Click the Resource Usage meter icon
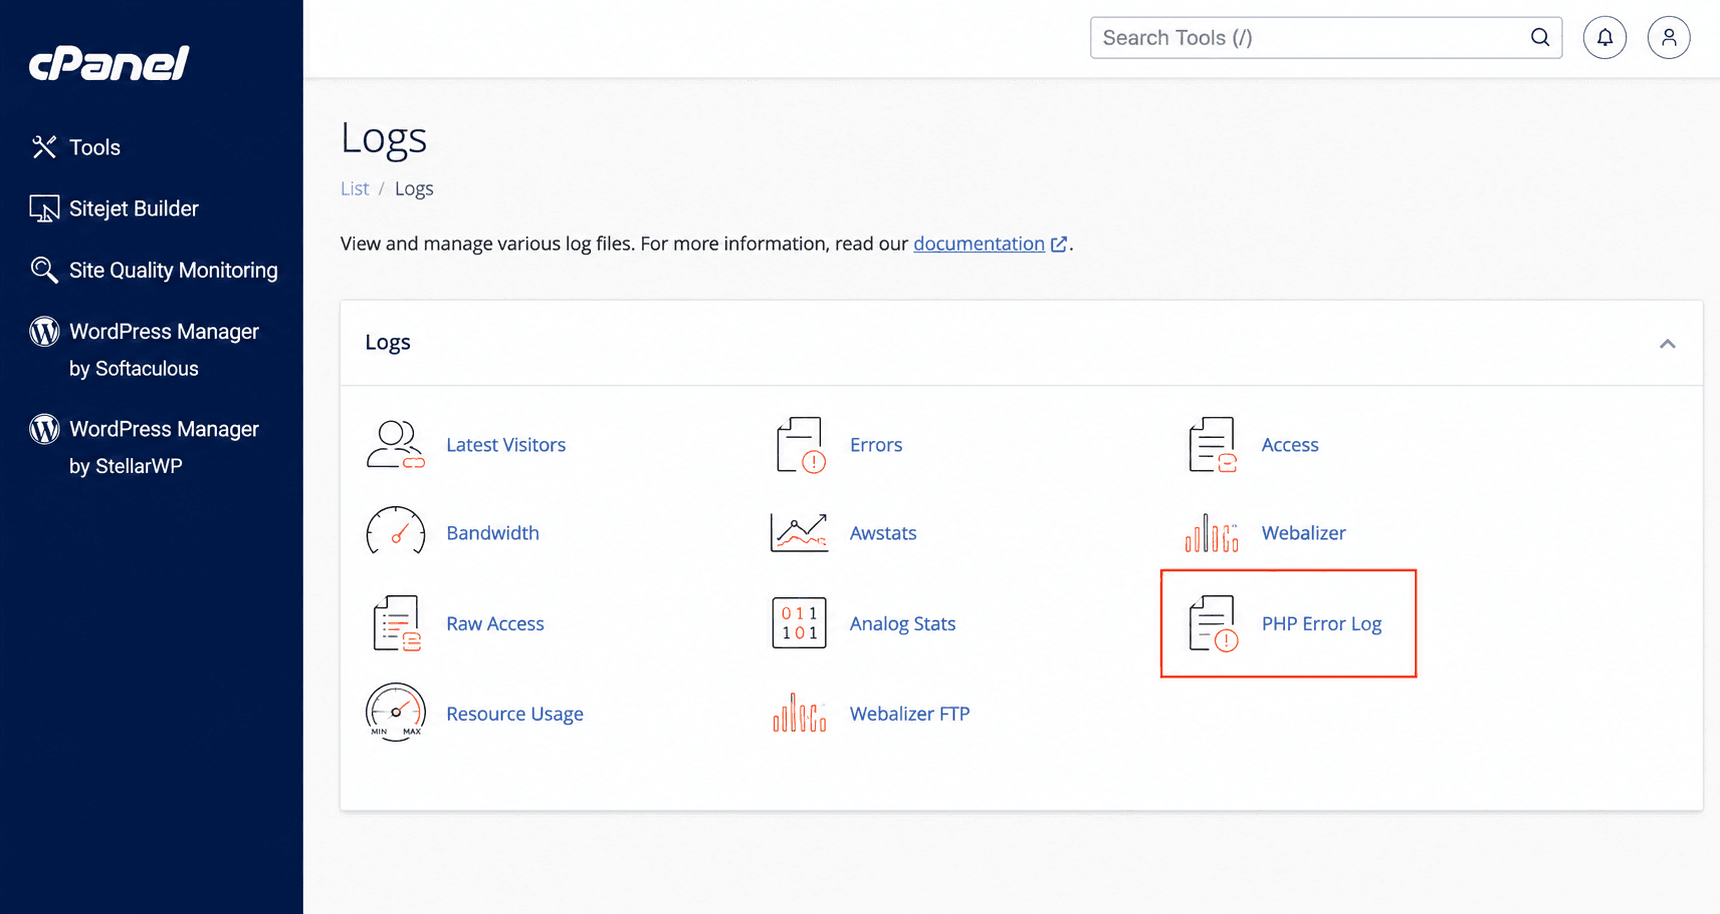Viewport: 1720px width, 914px height. (395, 712)
